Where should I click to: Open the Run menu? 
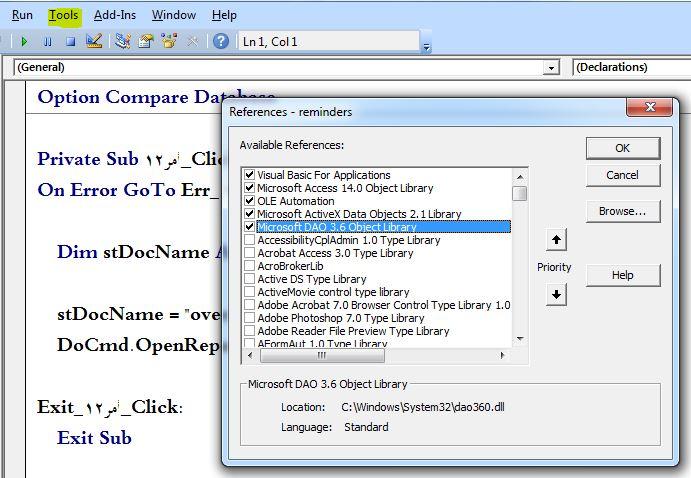coord(22,15)
